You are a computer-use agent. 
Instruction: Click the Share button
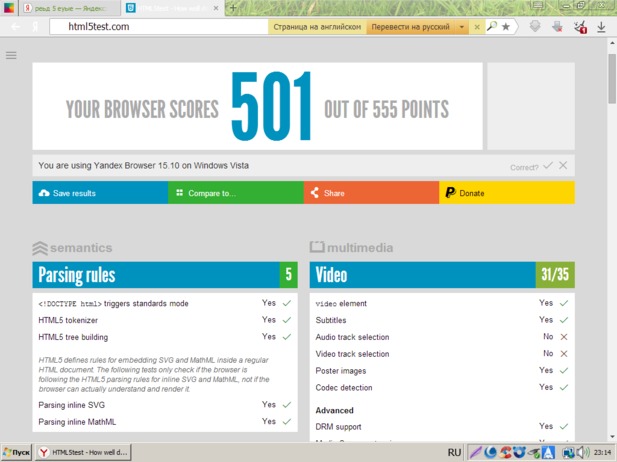[371, 193]
